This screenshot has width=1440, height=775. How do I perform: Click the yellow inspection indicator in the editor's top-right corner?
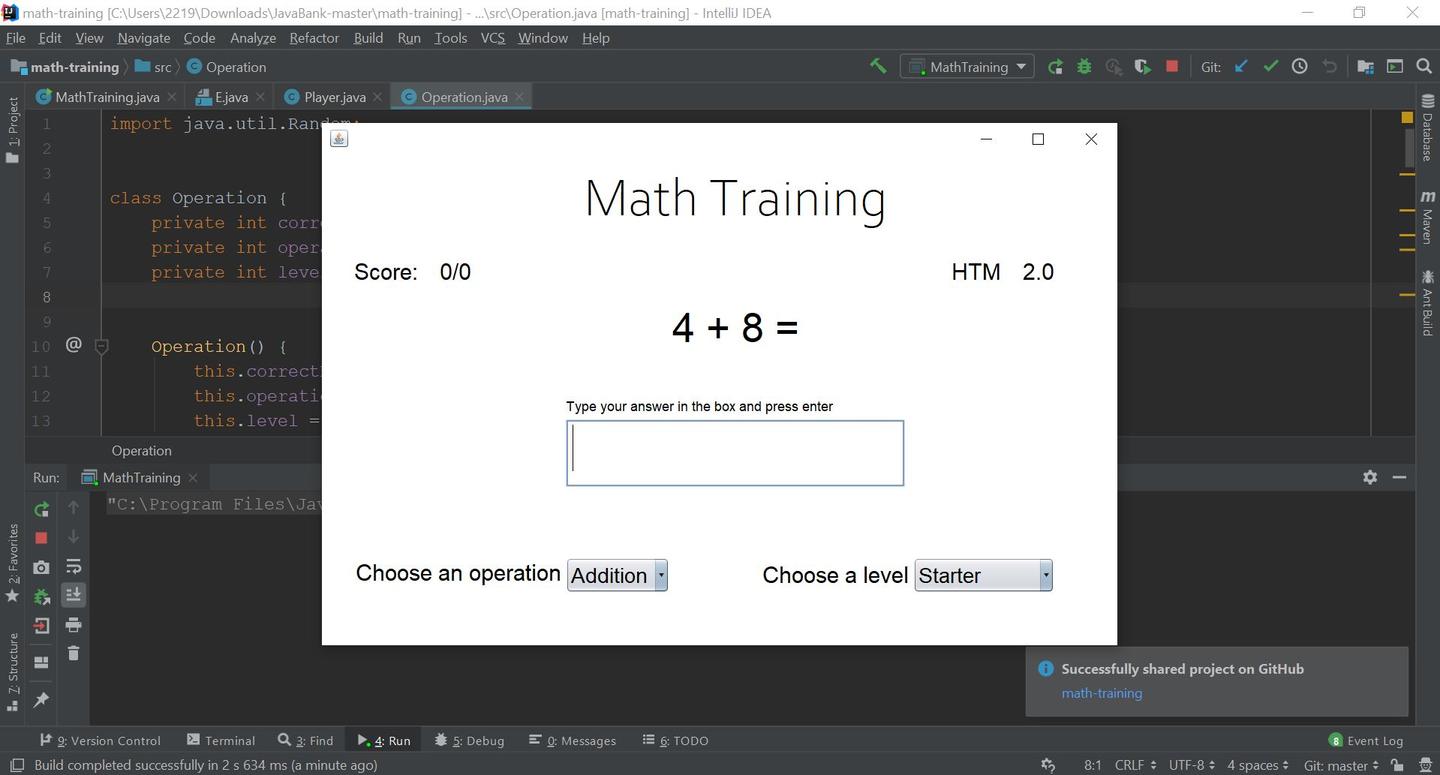point(1407,118)
